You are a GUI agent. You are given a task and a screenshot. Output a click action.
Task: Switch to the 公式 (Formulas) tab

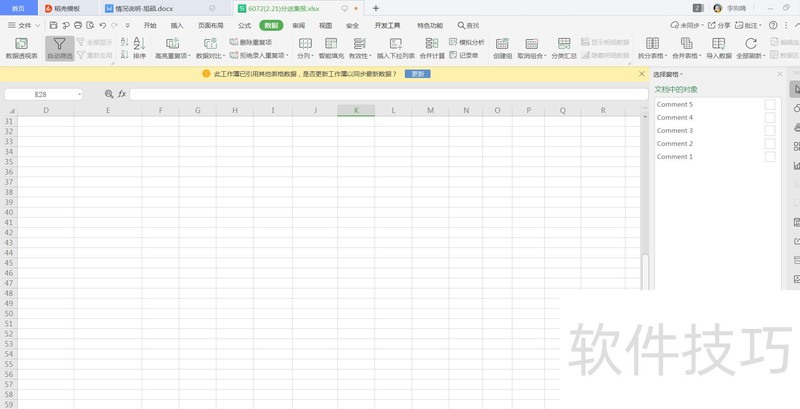click(x=244, y=25)
